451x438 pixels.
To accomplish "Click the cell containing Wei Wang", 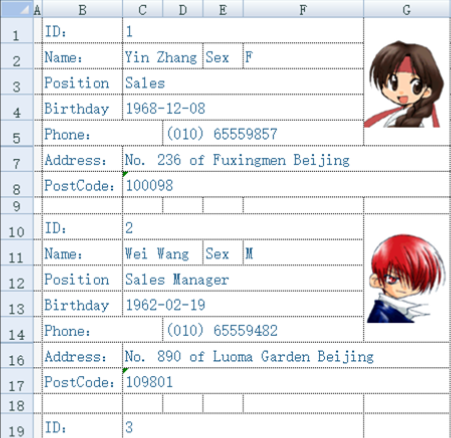I will (x=163, y=253).
